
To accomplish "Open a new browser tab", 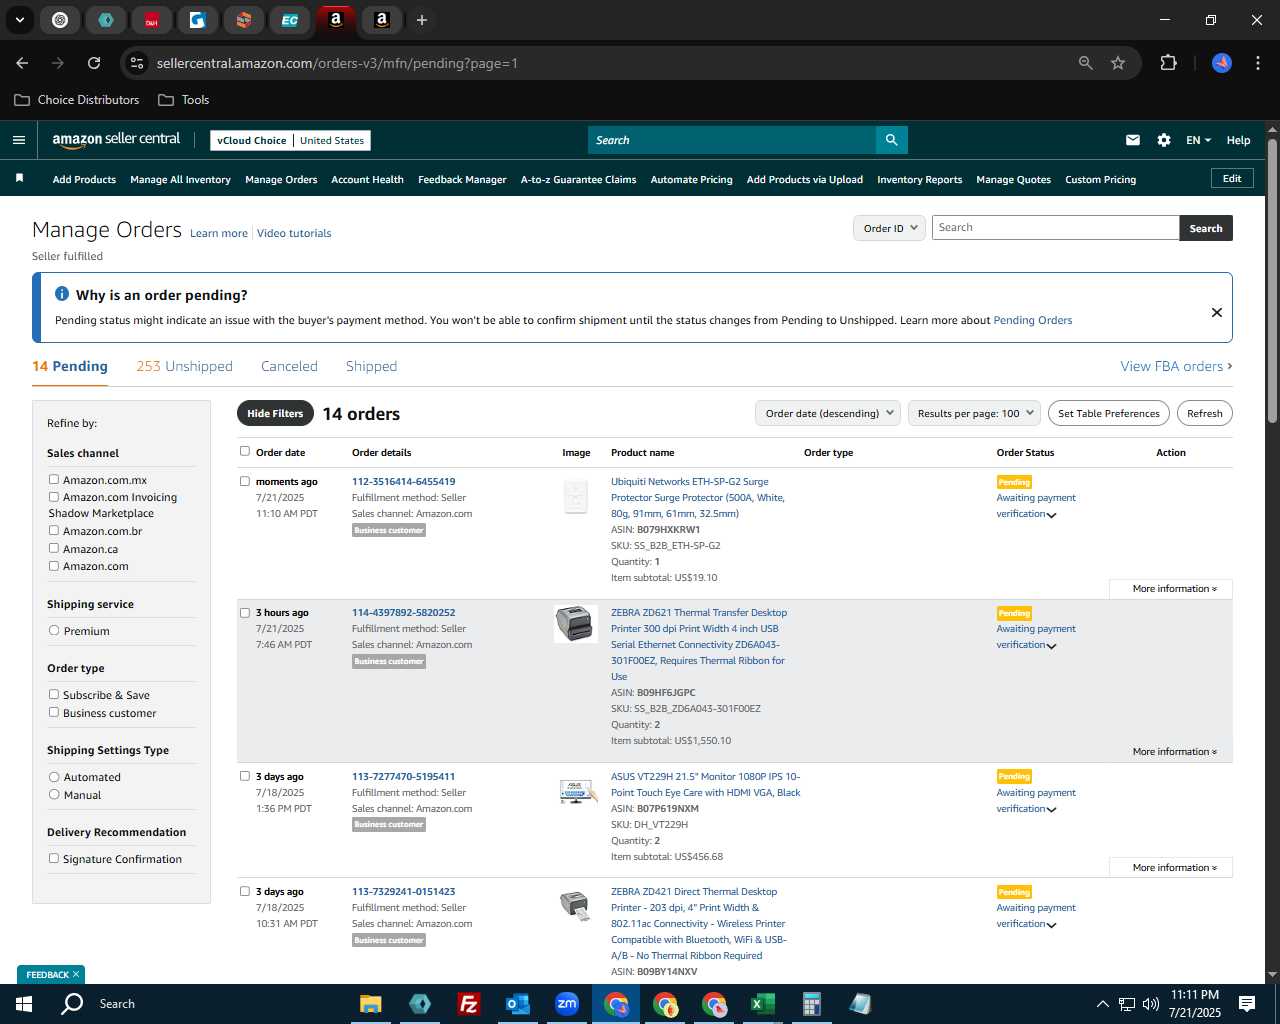I will (422, 20).
